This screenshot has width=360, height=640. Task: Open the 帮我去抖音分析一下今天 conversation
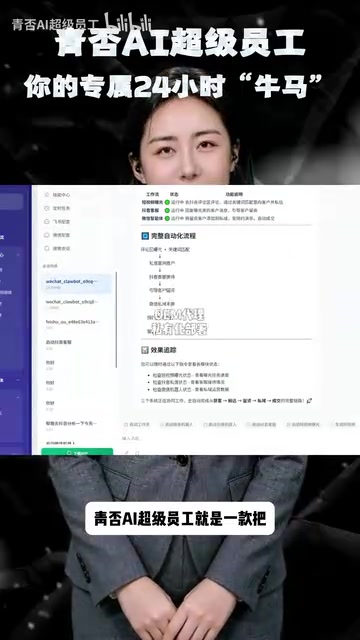(76, 425)
